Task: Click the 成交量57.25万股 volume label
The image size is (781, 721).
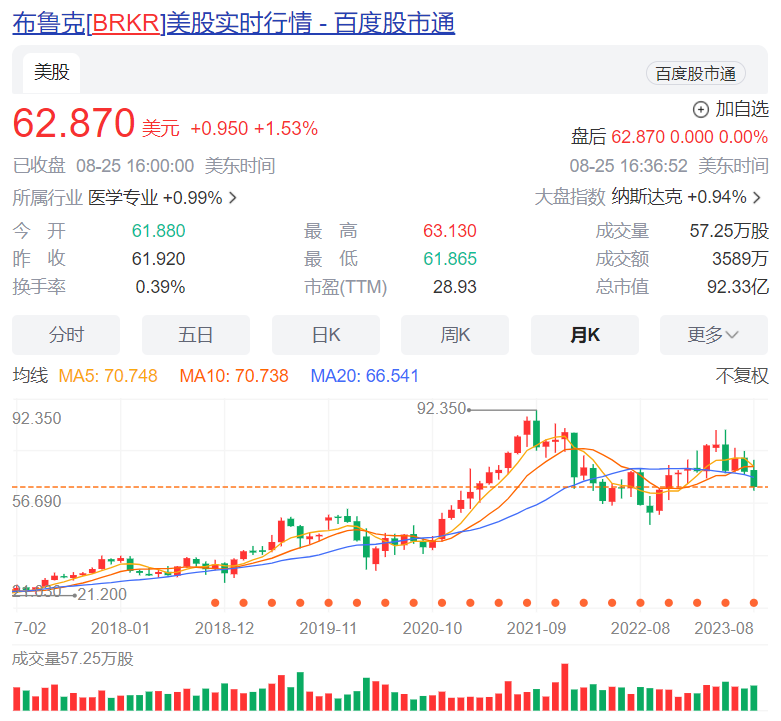Action: (x=73, y=659)
